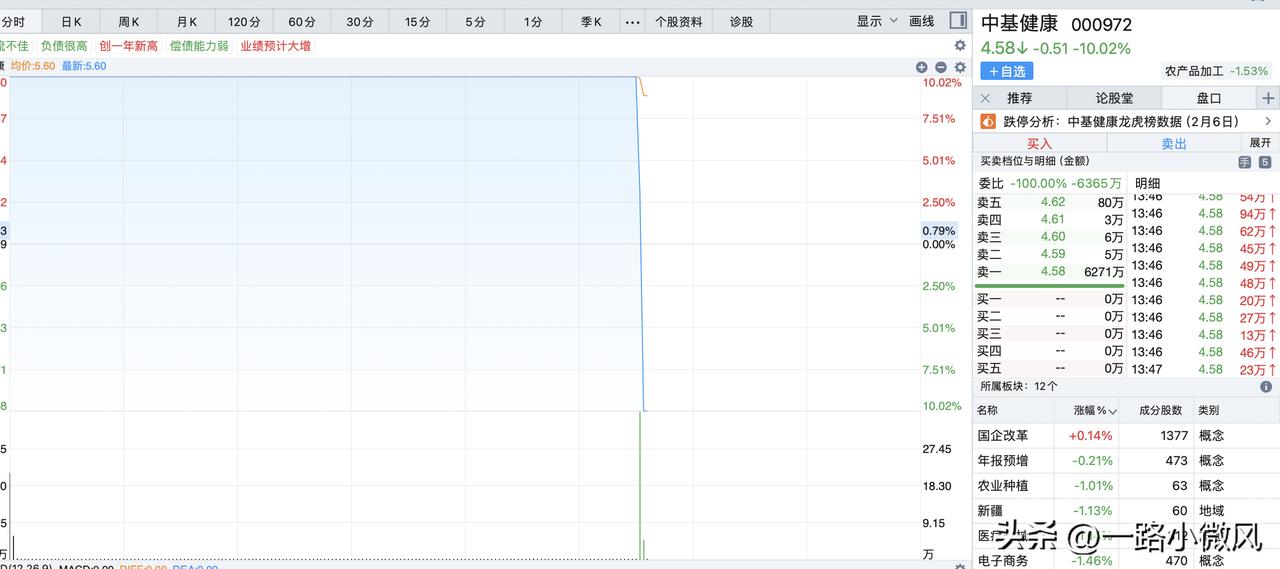Add a new panel tab with plus icon
1280x569 pixels.
point(1268,98)
